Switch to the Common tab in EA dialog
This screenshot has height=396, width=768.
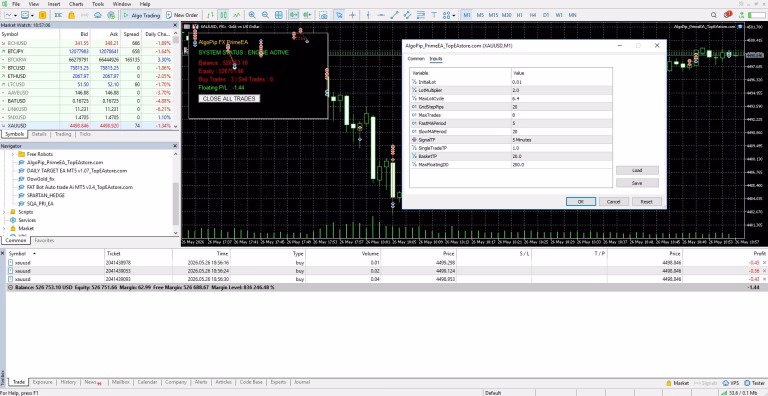click(416, 59)
